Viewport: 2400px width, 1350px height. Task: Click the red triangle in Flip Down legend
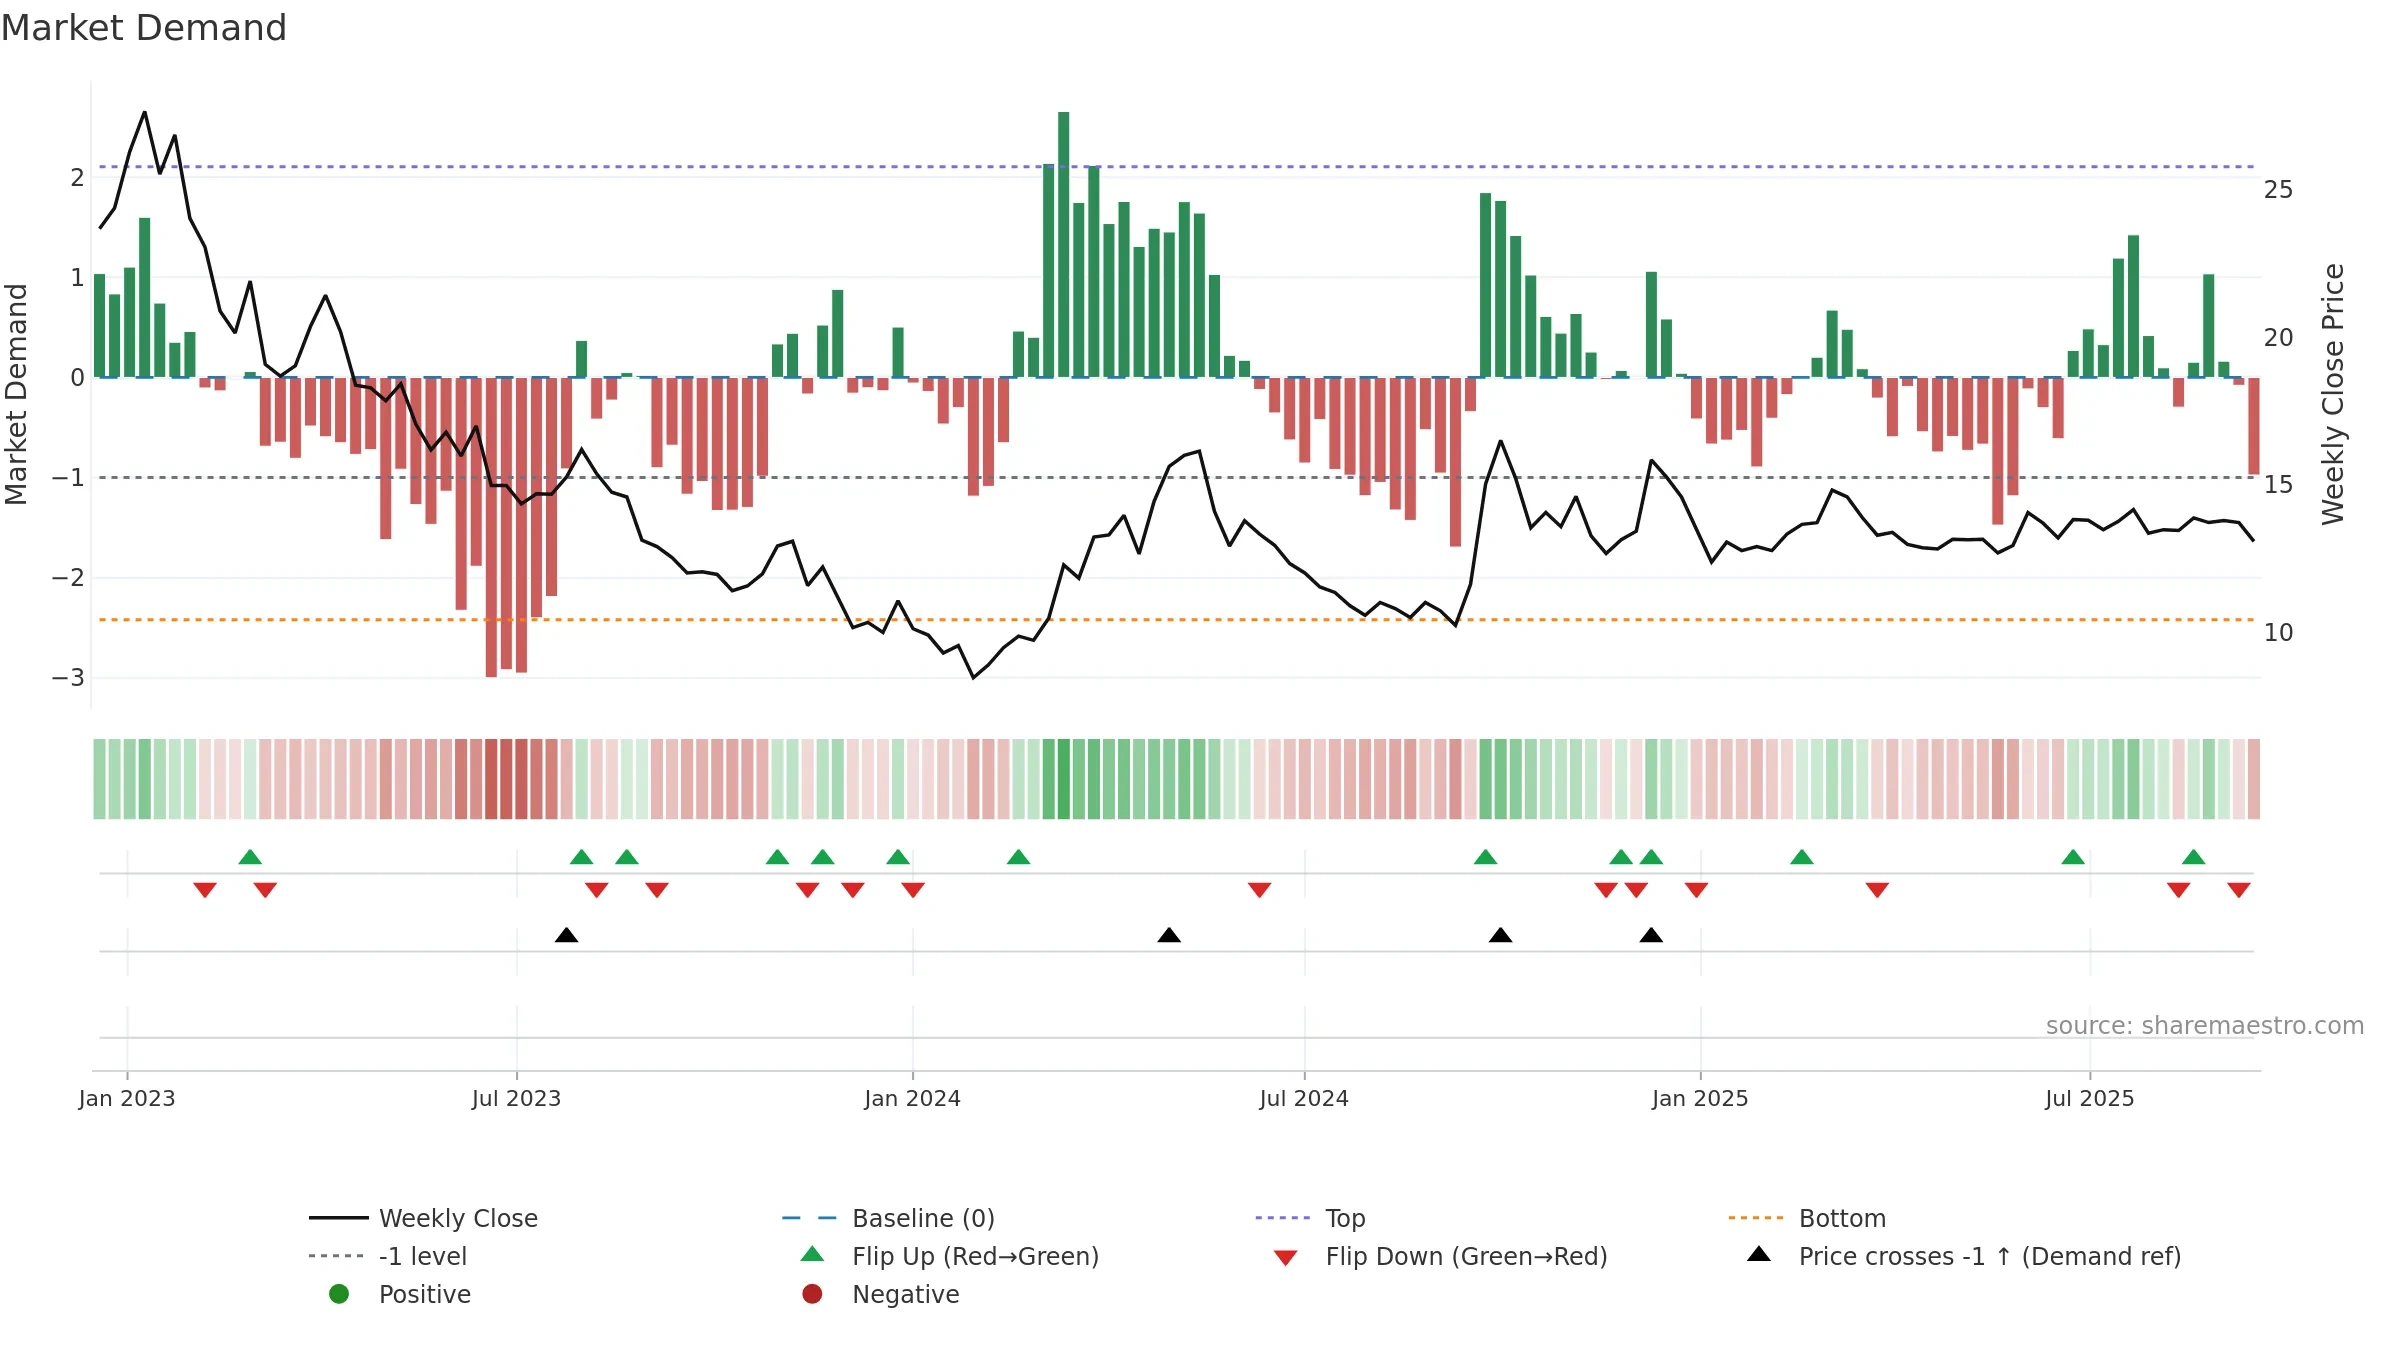[1286, 1258]
